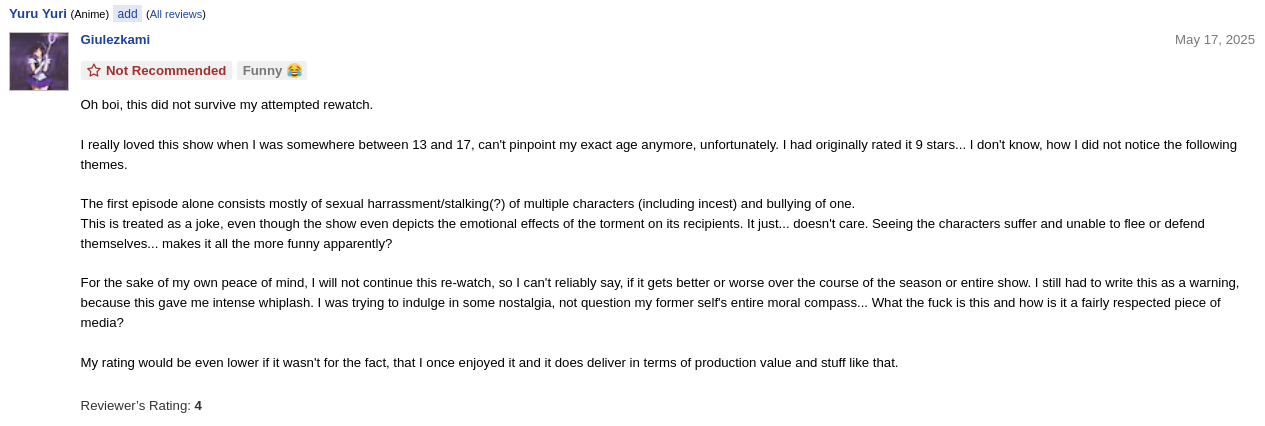This screenshot has height=426, width=1265.
Task: Select the Not Recommended tag text
Action: (166, 71)
